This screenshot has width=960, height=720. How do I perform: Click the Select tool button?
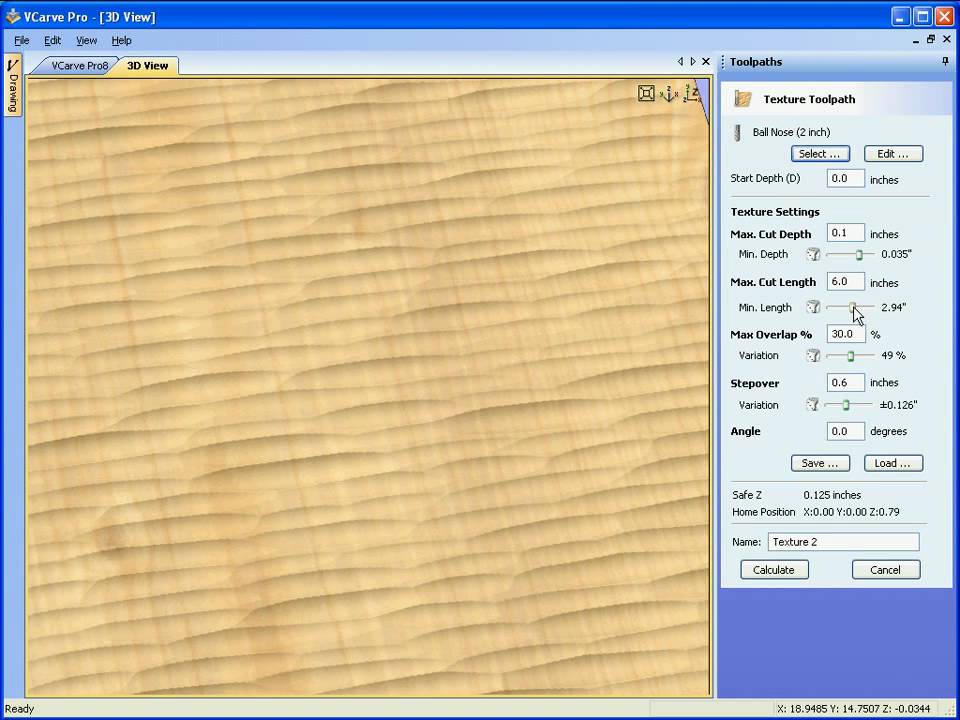pos(820,154)
